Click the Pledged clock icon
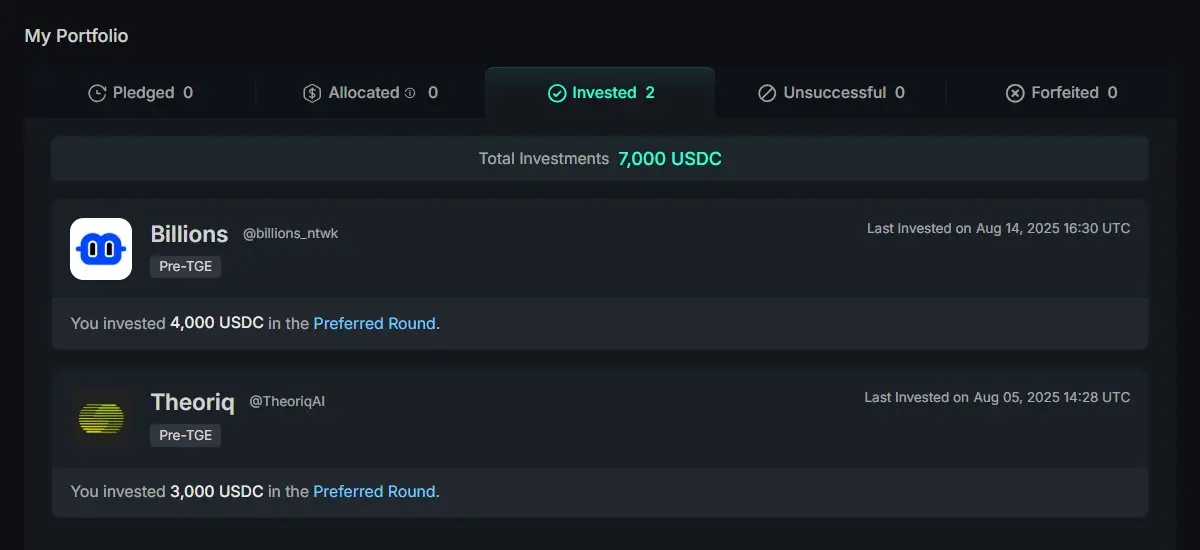The image size is (1200, 550). (97, 93)
